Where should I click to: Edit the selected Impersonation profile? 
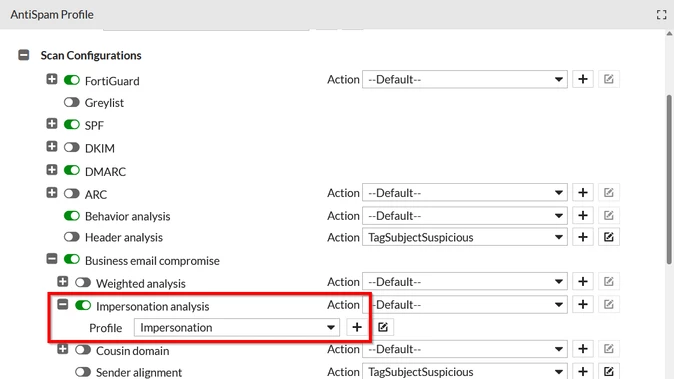(x=383, y=327)
